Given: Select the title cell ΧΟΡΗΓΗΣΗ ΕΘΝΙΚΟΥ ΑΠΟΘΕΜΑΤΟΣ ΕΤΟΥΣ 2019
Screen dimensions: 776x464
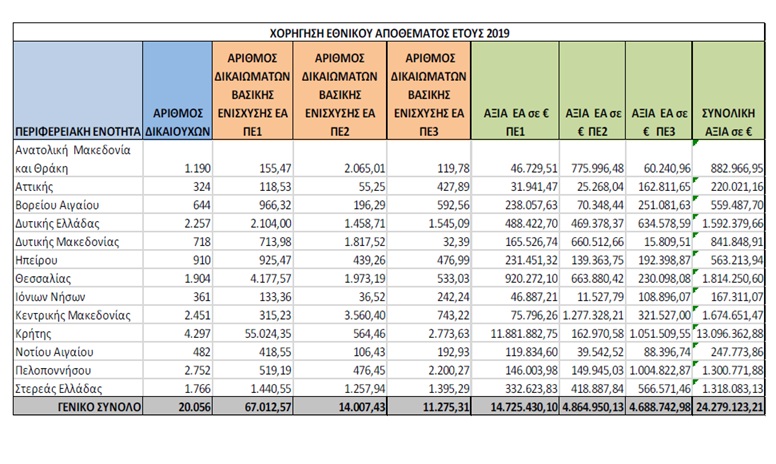Looking at the screenshot, I should (x=391, y=31).
